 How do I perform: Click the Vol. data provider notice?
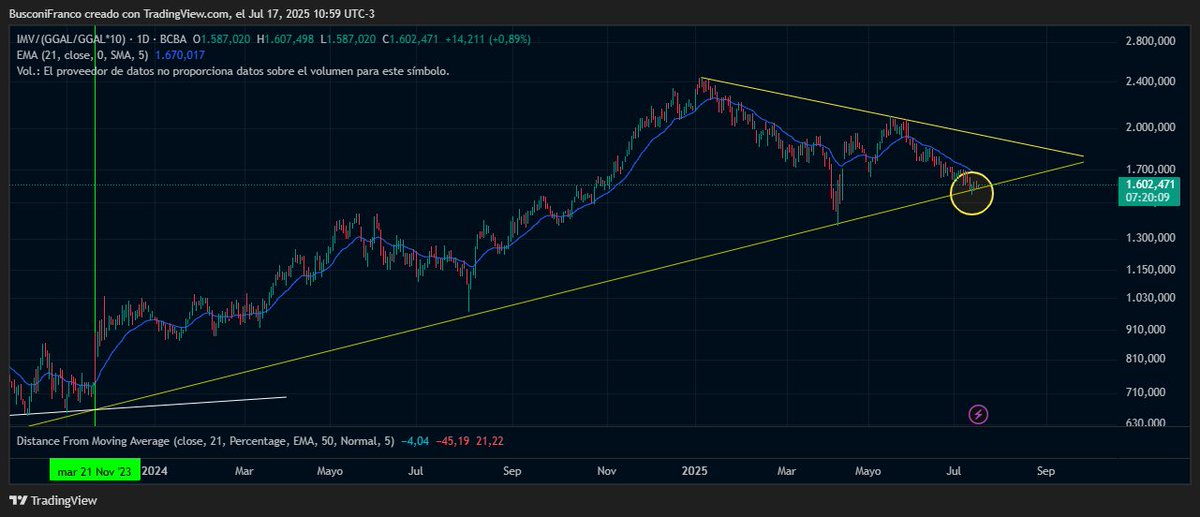click(x=232, y=71)
